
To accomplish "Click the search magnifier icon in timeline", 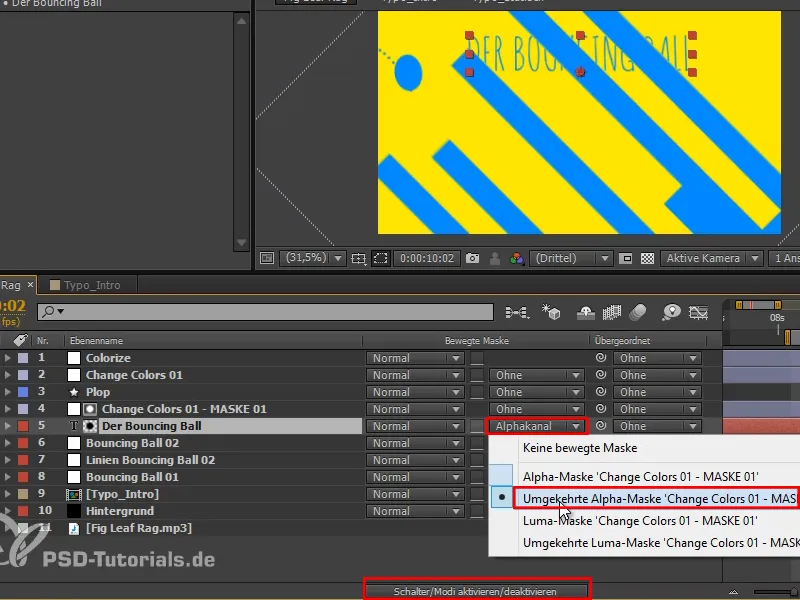I will [49, 311].
